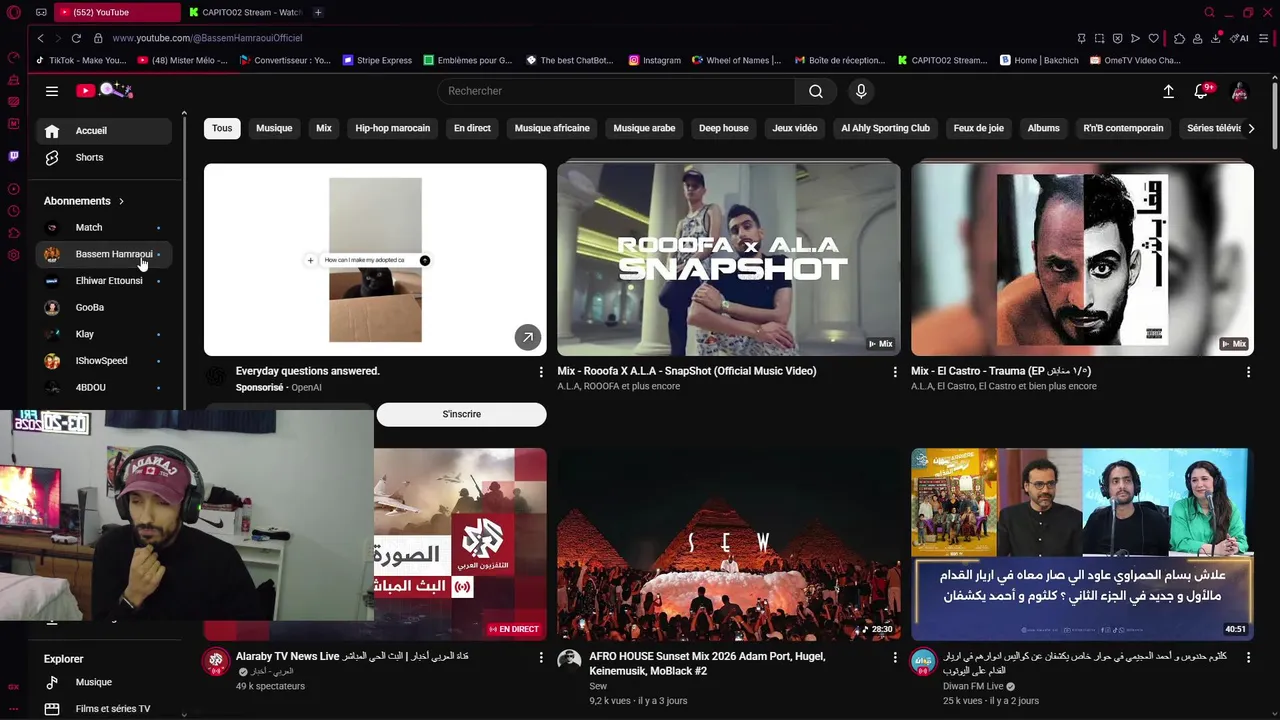Select the Tous filter chip
The height and width of the screenshot is (720, 1280).
click(x=222, y=128)
